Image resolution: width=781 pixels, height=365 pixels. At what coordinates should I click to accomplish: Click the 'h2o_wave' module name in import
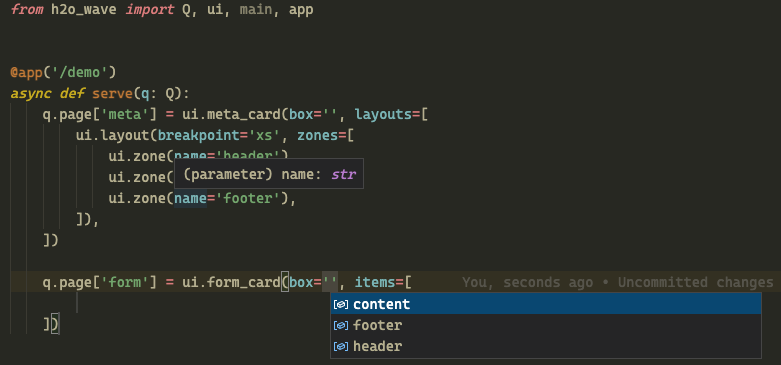point(84,10)
